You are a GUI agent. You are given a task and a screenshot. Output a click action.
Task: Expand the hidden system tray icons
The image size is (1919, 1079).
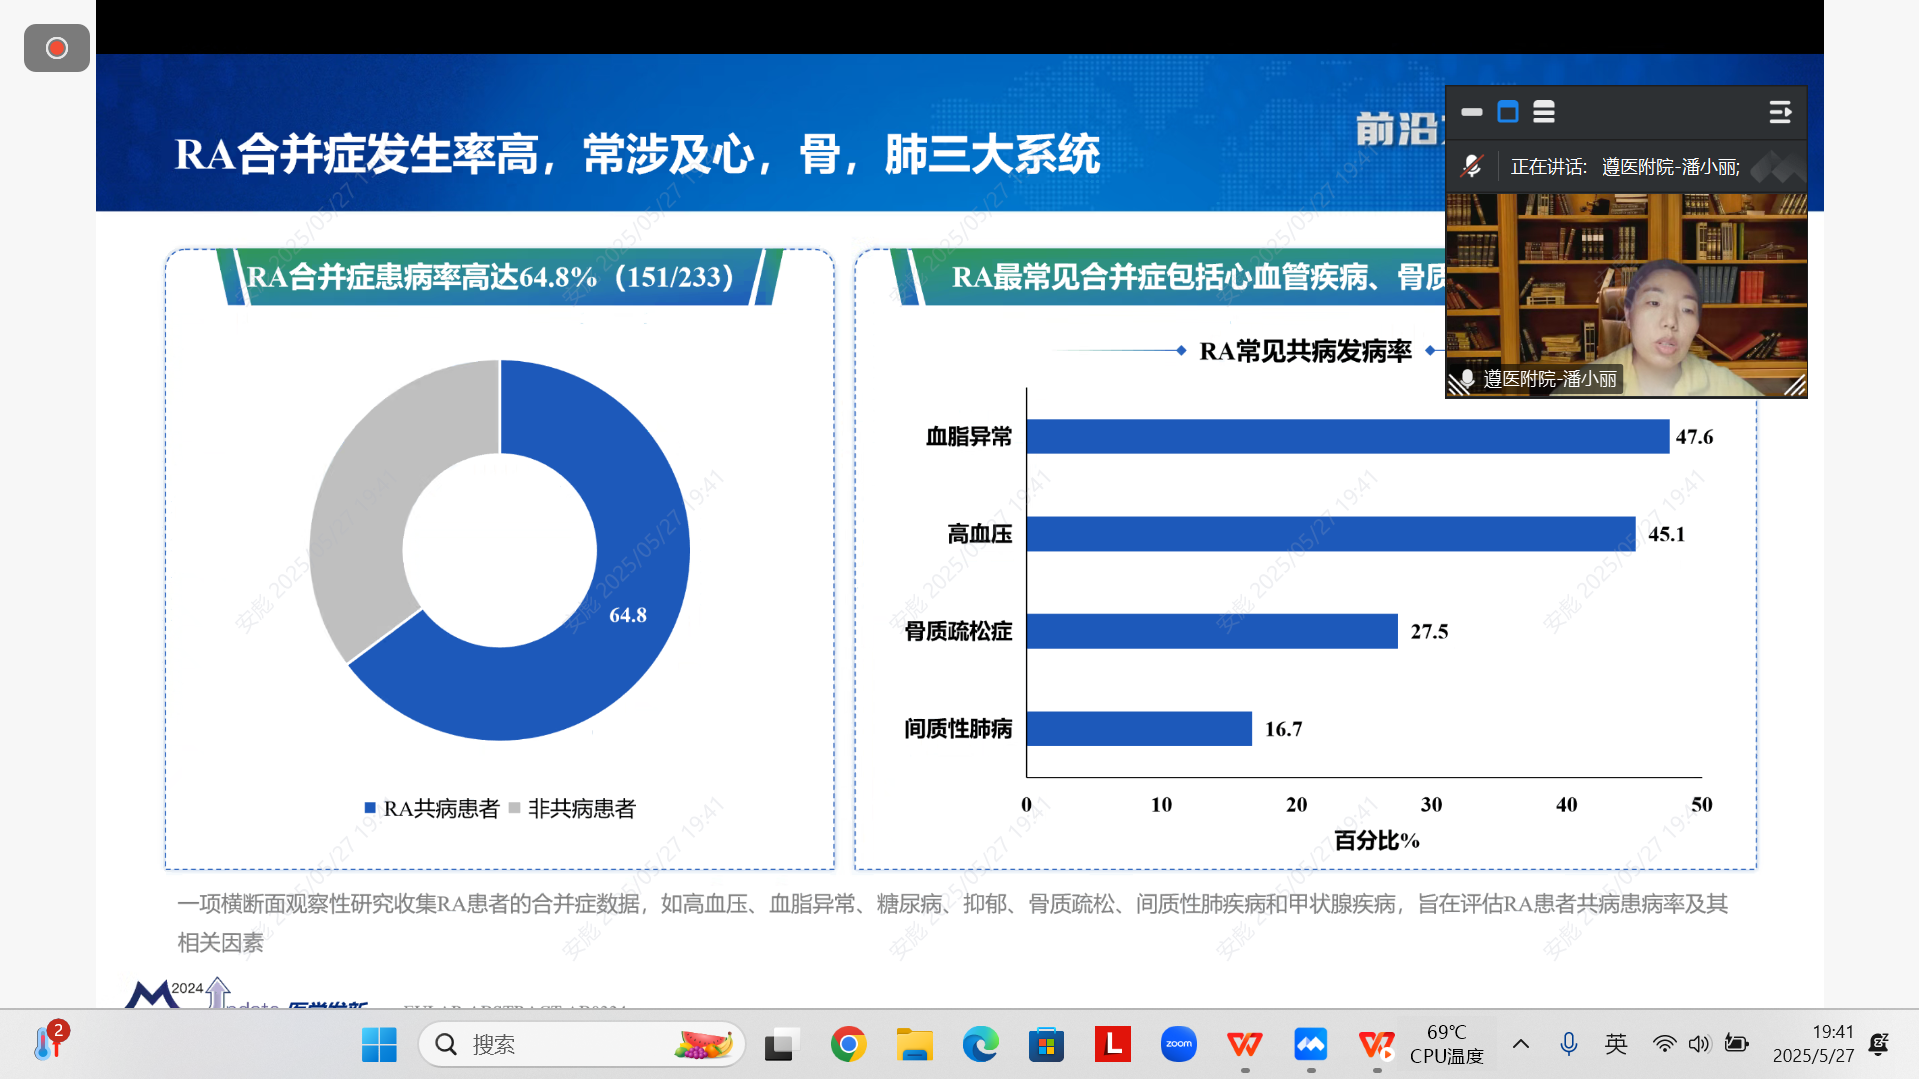pyautogui.click(x=1520, y=1044)
